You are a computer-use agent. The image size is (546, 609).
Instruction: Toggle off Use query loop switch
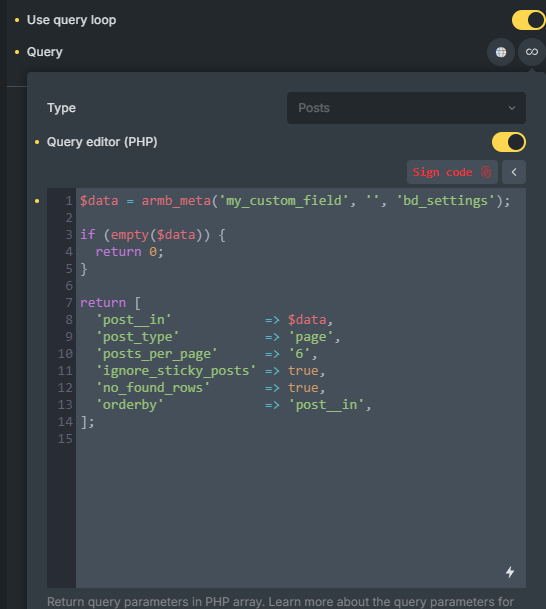[529, 20]
